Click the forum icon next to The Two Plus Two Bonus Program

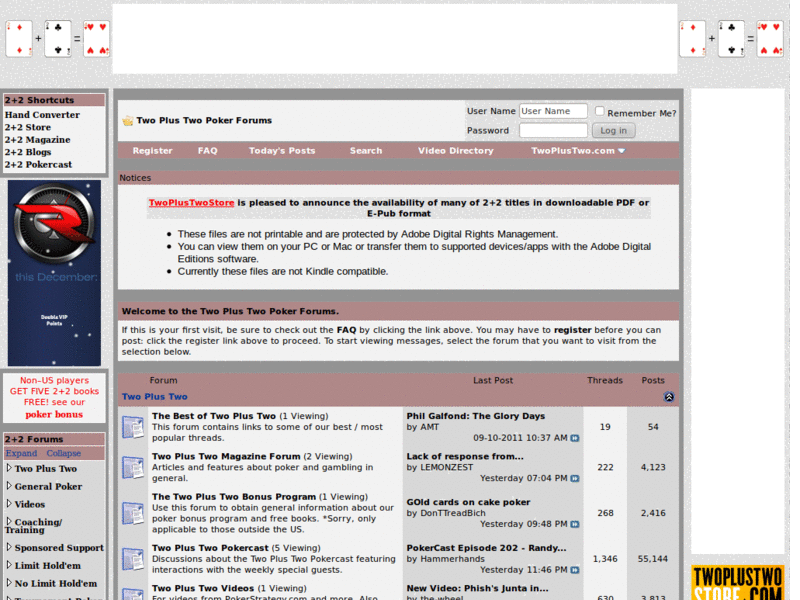[133, 513]
